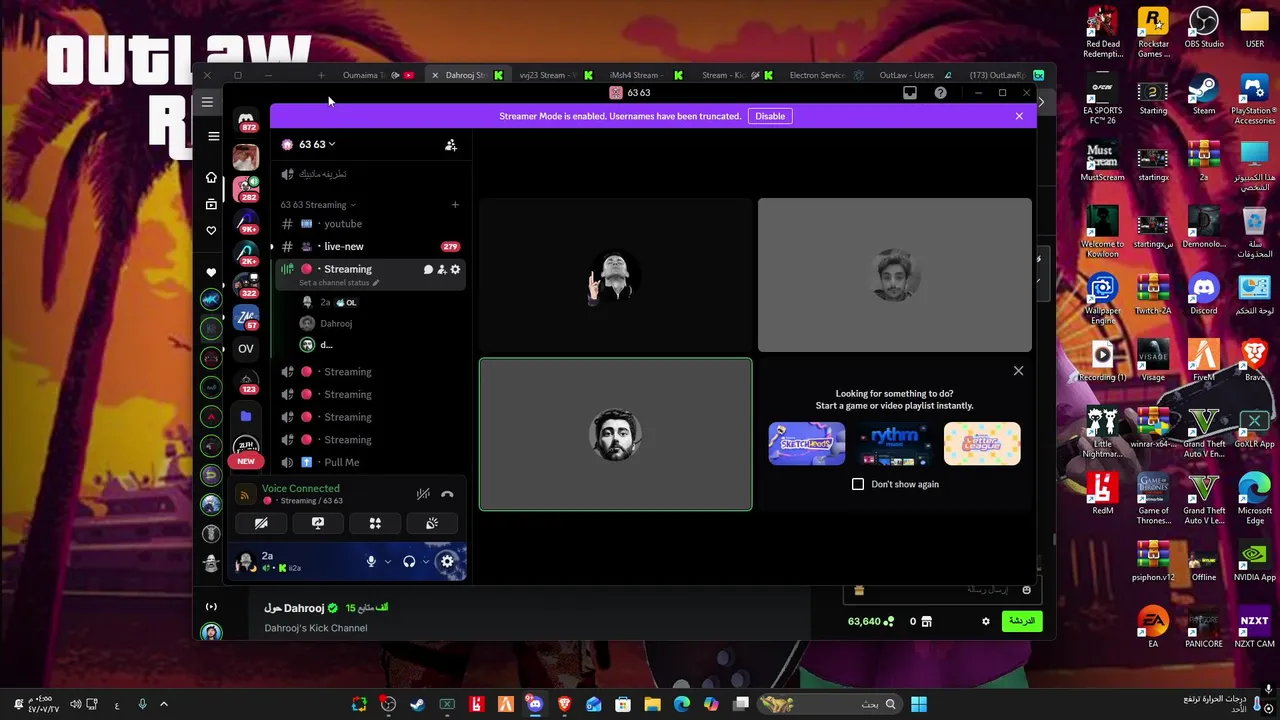Click disconnect phone icon in Voice Connected panel
Screen dimensions: 1280x720
click(x=447, y=494)
